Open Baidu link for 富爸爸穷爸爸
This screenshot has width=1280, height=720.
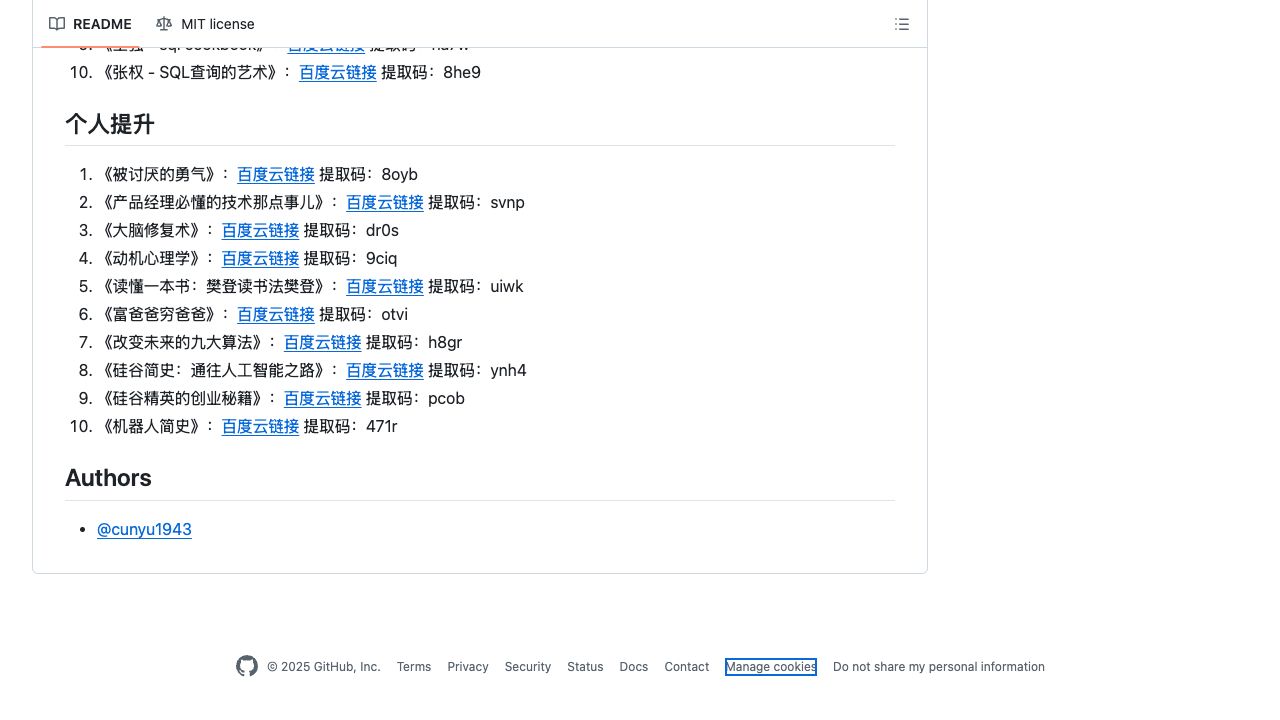276,314
